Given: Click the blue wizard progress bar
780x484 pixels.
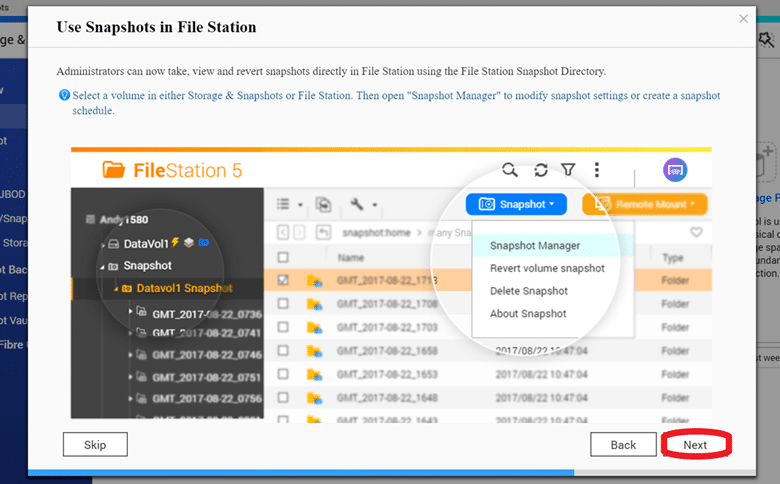Looking at the screenshot, I should (301, 472).
